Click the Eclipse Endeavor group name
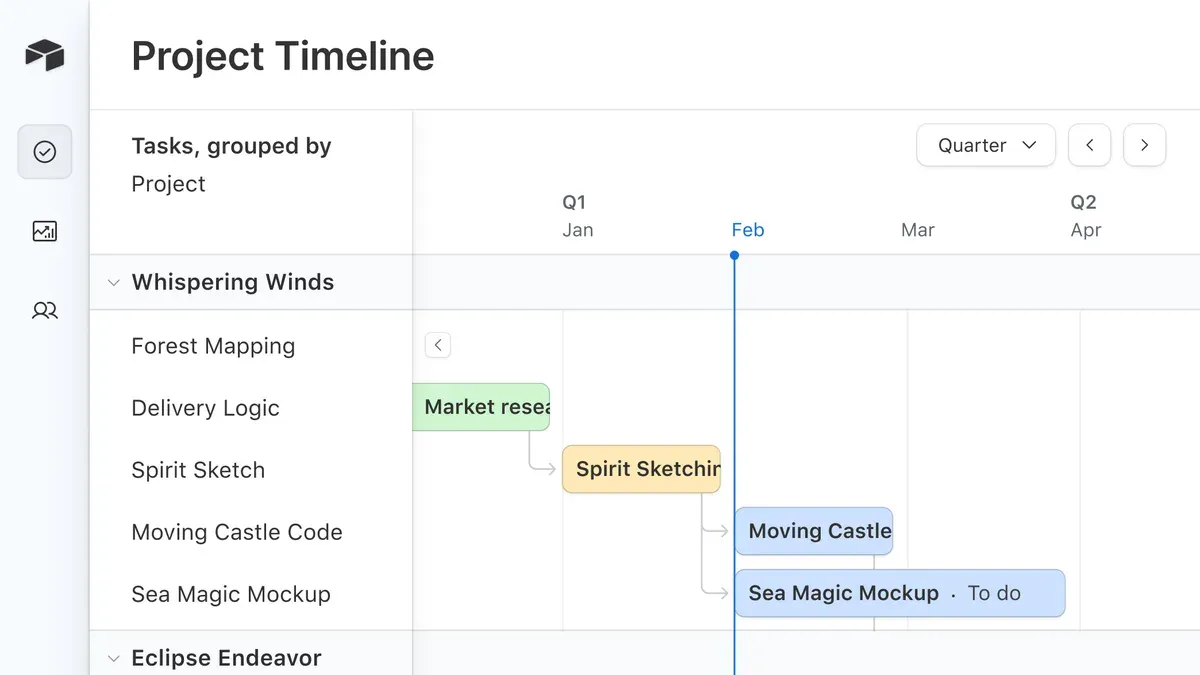Image resolution: width=1200 pixels, height=675 pixels. pyautogui.click(x=227, y=658)
